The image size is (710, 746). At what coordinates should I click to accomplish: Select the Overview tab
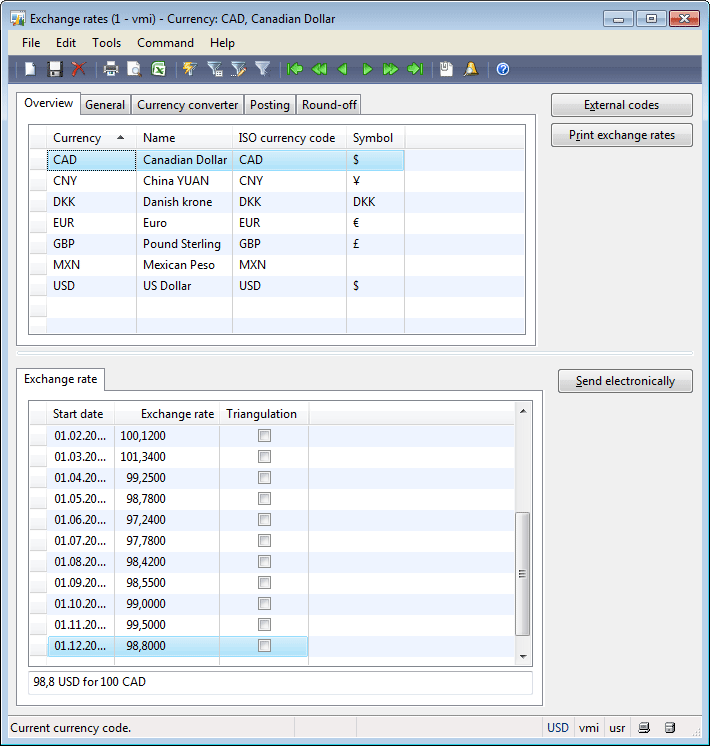tap(49, 103)
